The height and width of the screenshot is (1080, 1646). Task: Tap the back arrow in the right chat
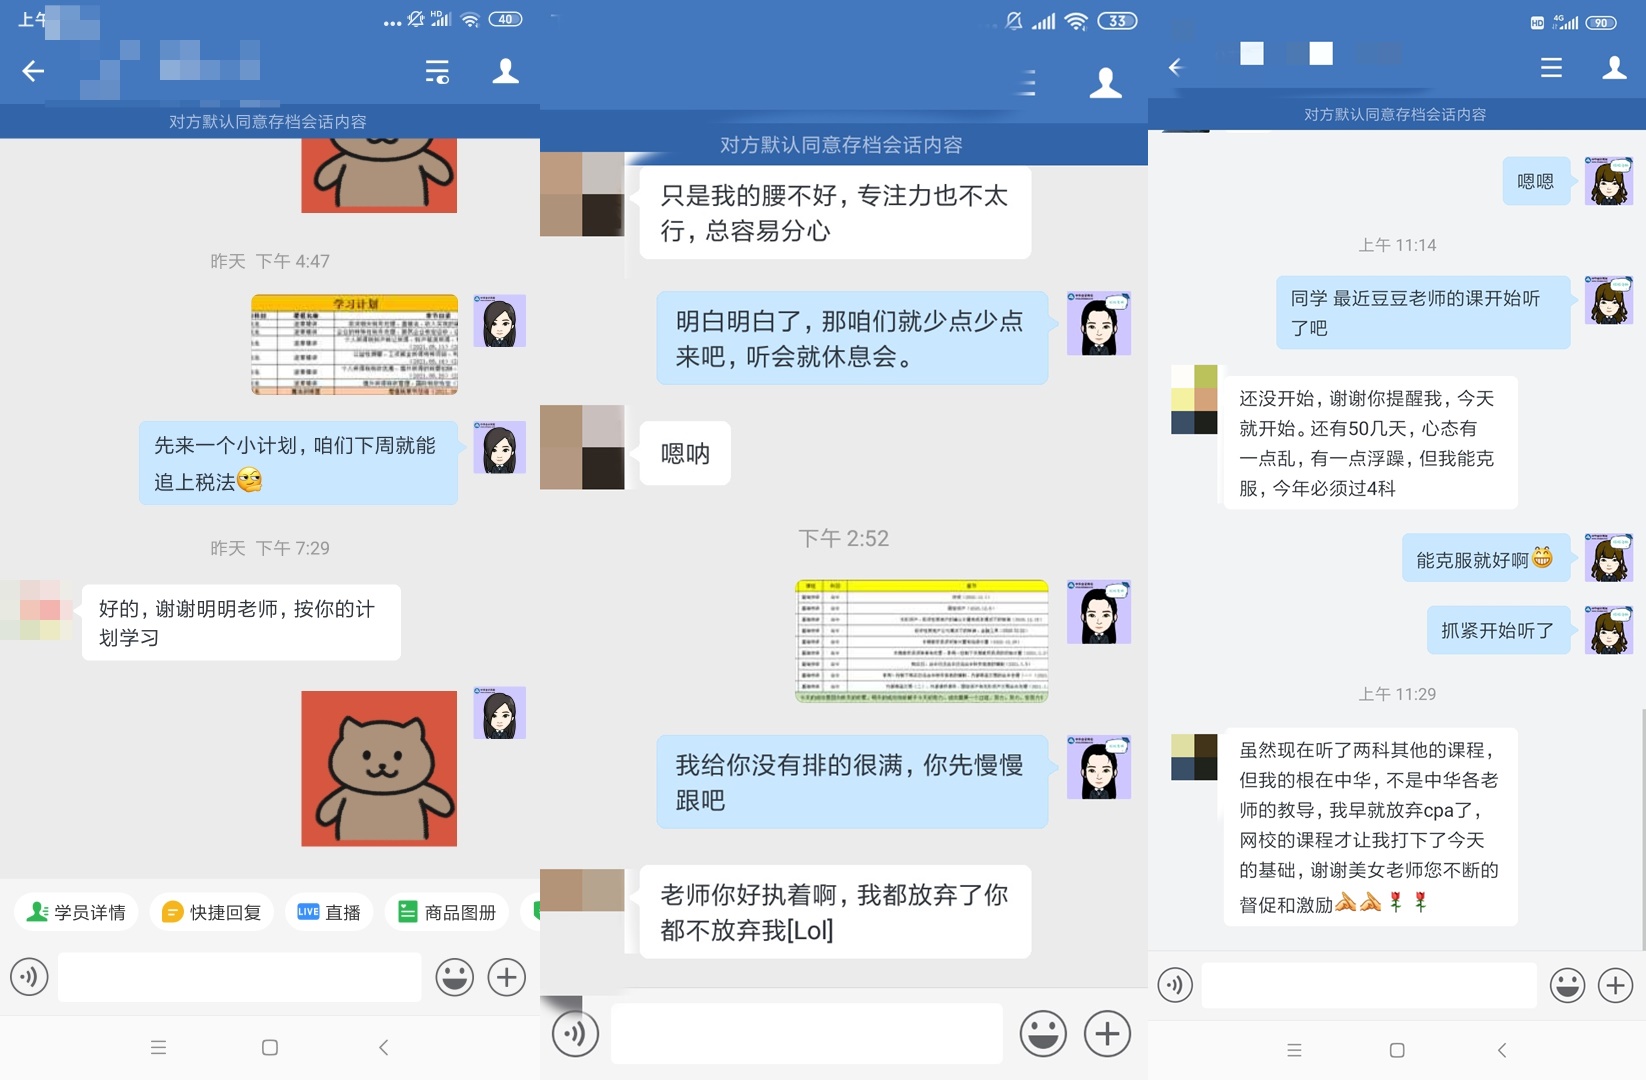(1175, 67)
